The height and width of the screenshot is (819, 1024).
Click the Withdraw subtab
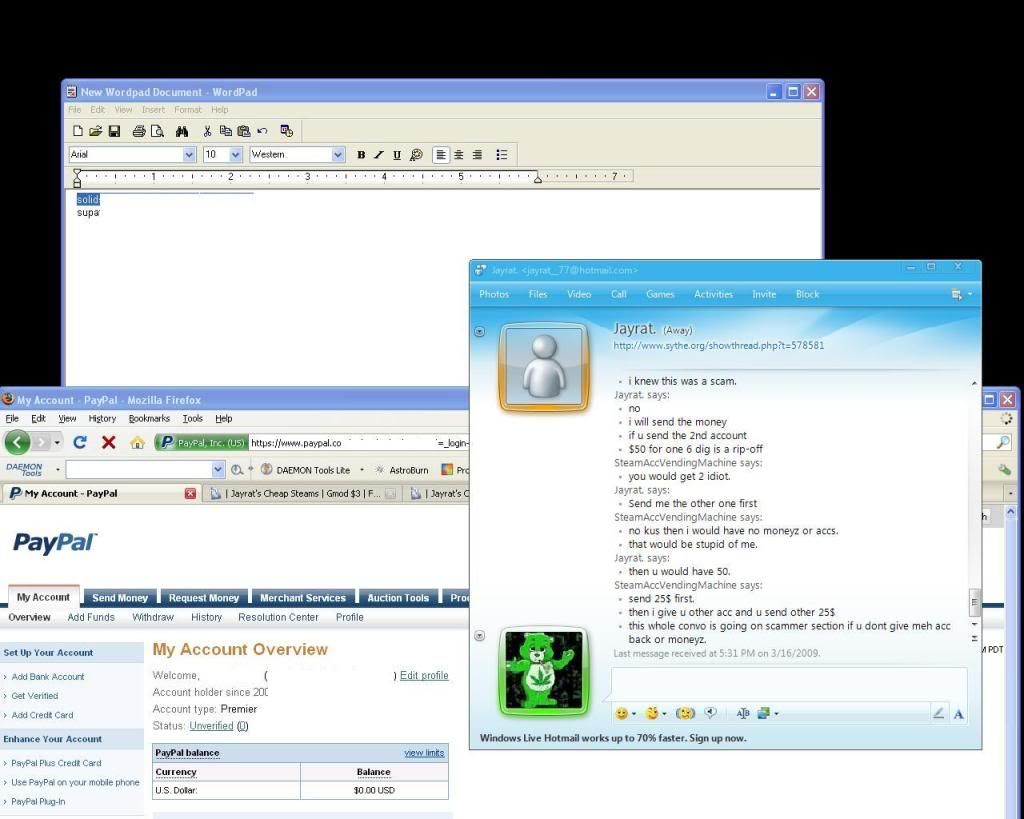[x=153, y=617]
